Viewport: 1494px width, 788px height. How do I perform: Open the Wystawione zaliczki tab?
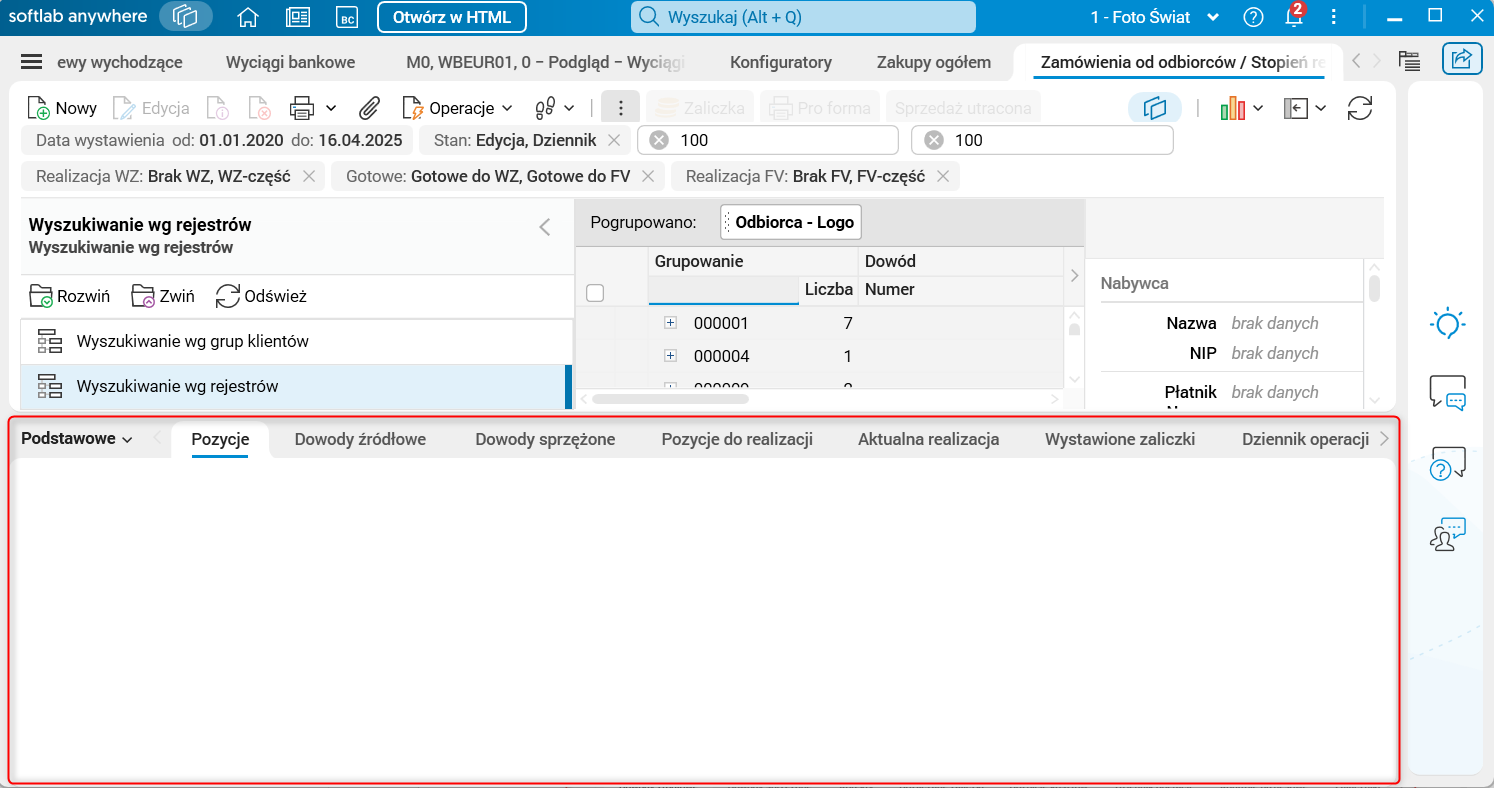tap(1120, 439)
